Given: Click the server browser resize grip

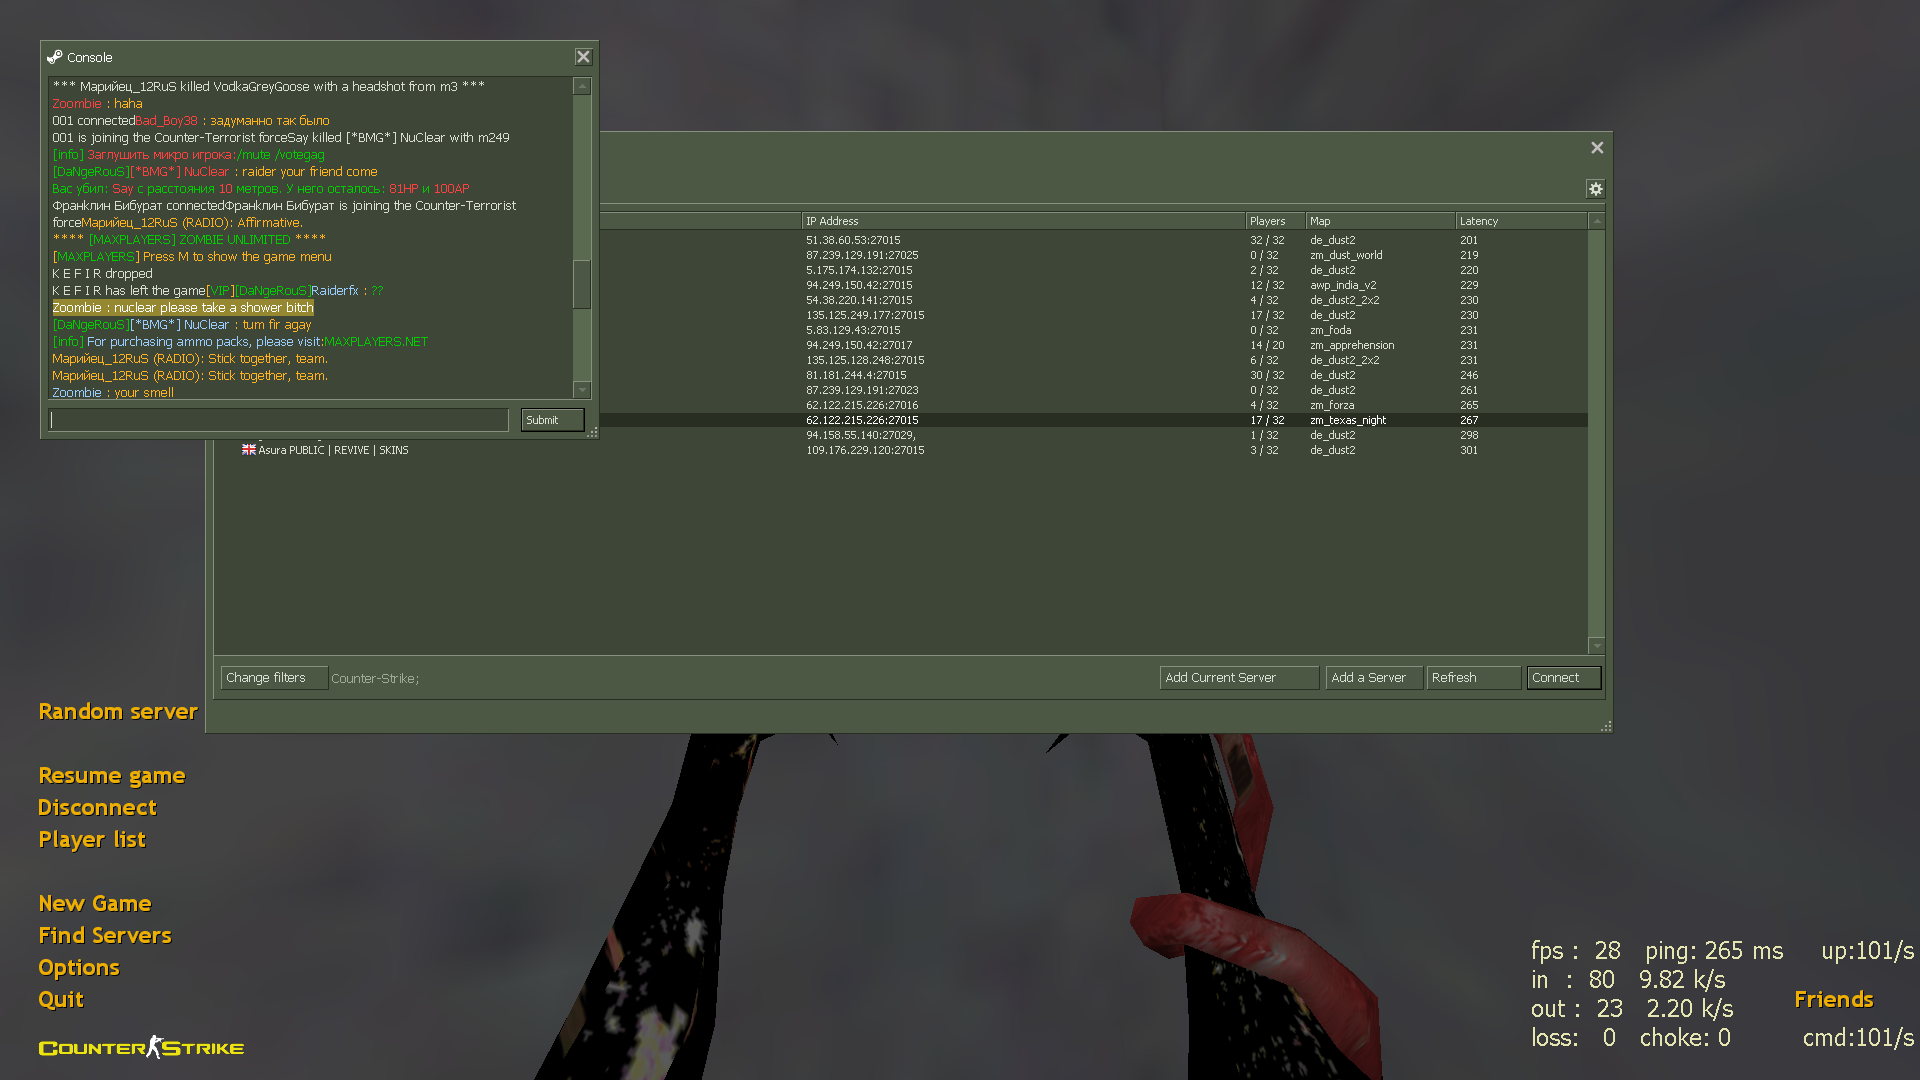Looking at the screenshot, I should [1606, 726].
